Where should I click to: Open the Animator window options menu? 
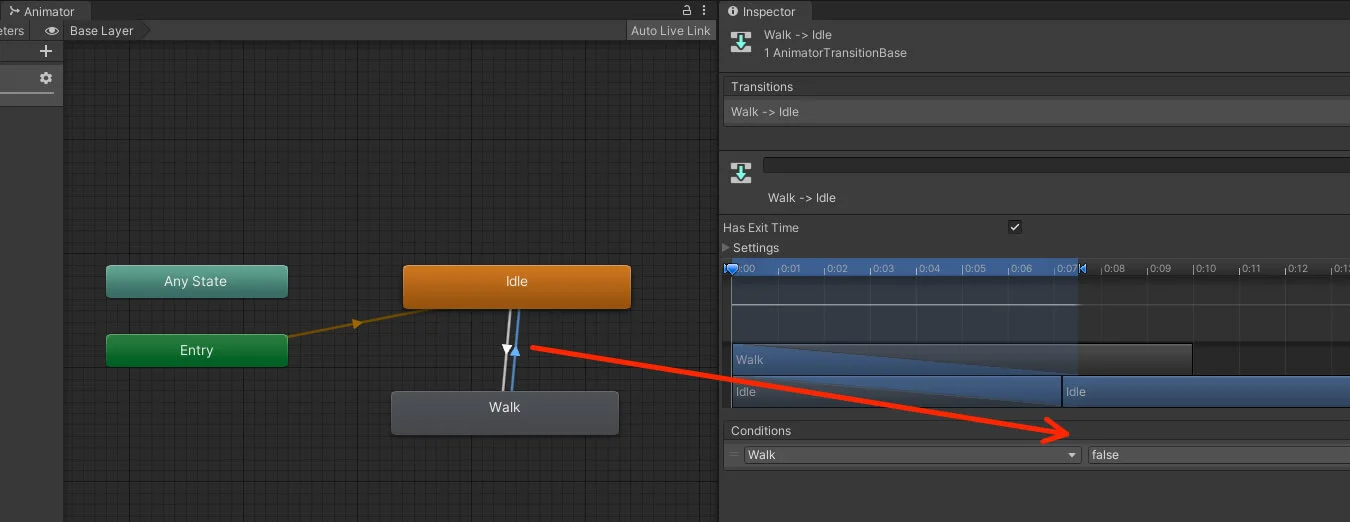point(704,10)
